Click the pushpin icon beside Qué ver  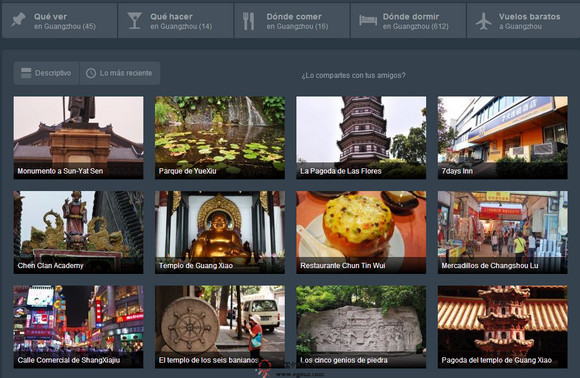point(18,20)
